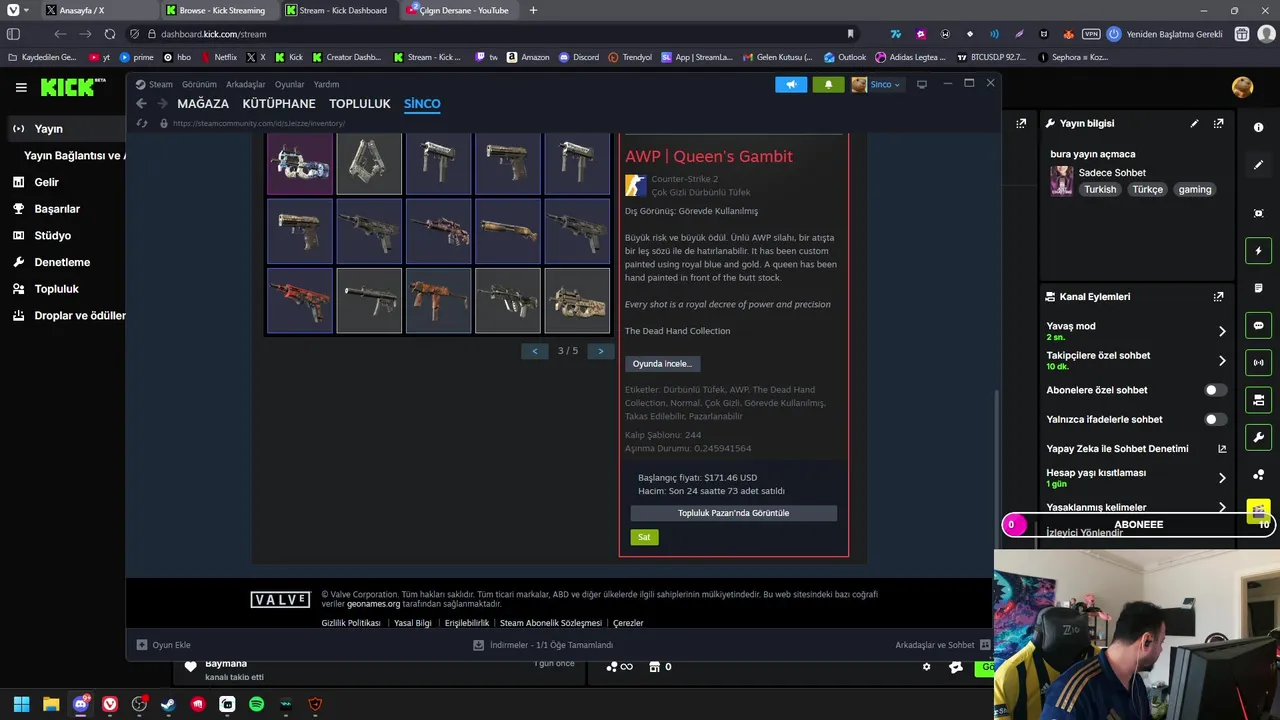Open Creator Dashboard bookmark

click(x=347, y=57)
